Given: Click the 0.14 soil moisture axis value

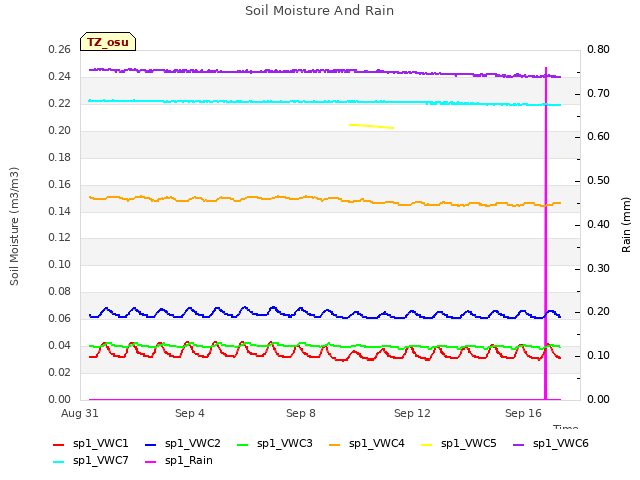Looking at the screenshot, I should 60,211.
